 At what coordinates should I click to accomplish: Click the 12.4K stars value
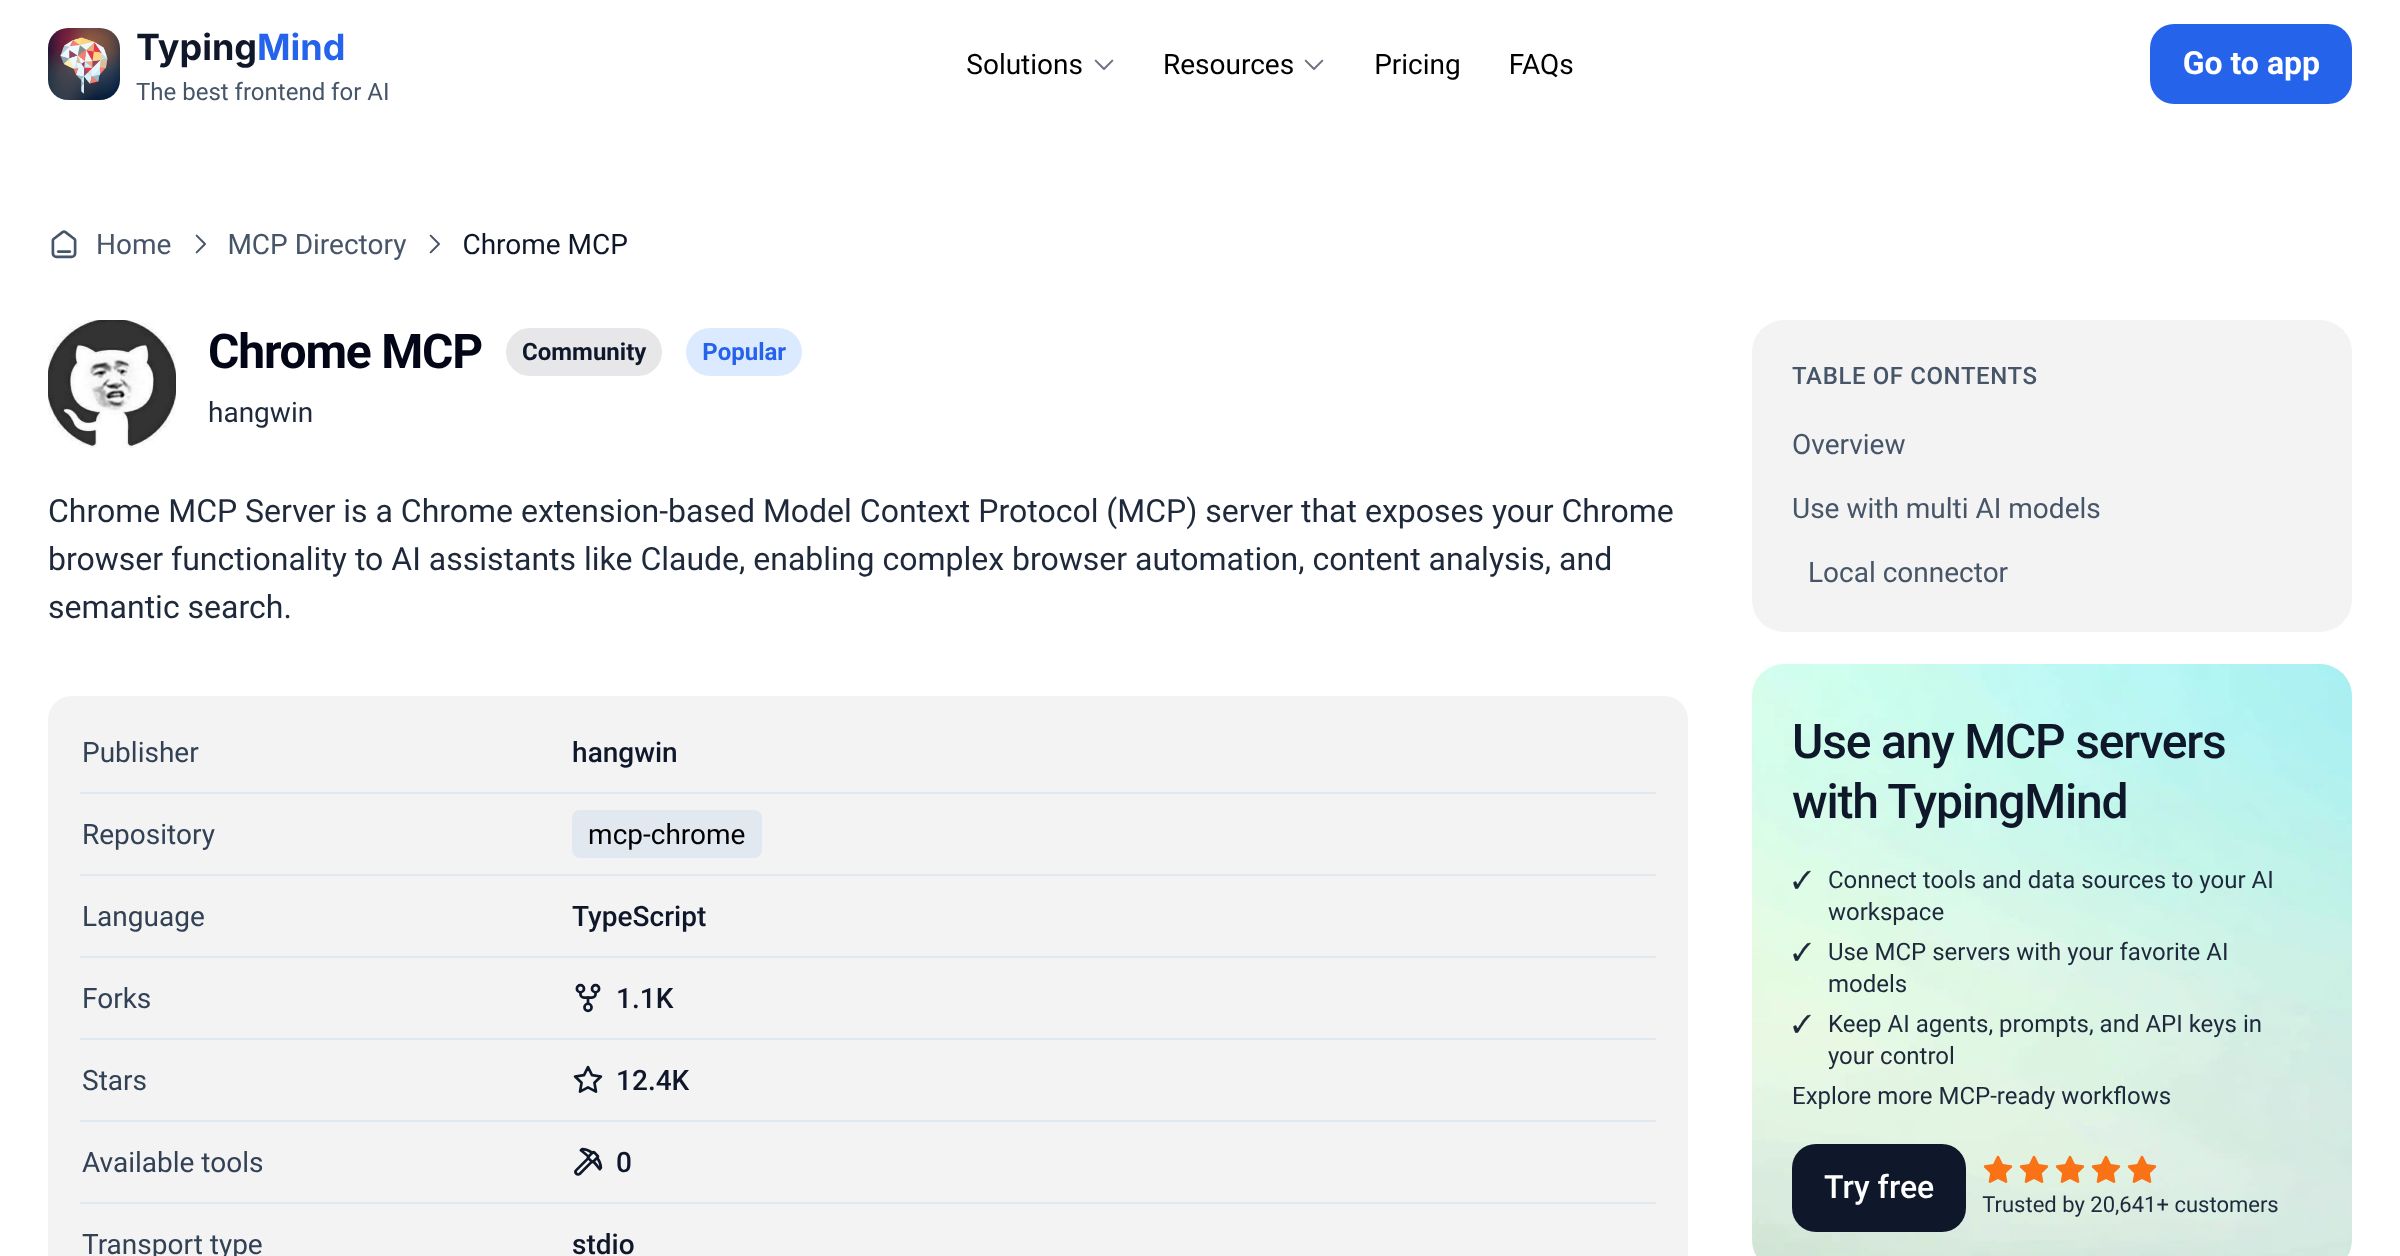652,1080
